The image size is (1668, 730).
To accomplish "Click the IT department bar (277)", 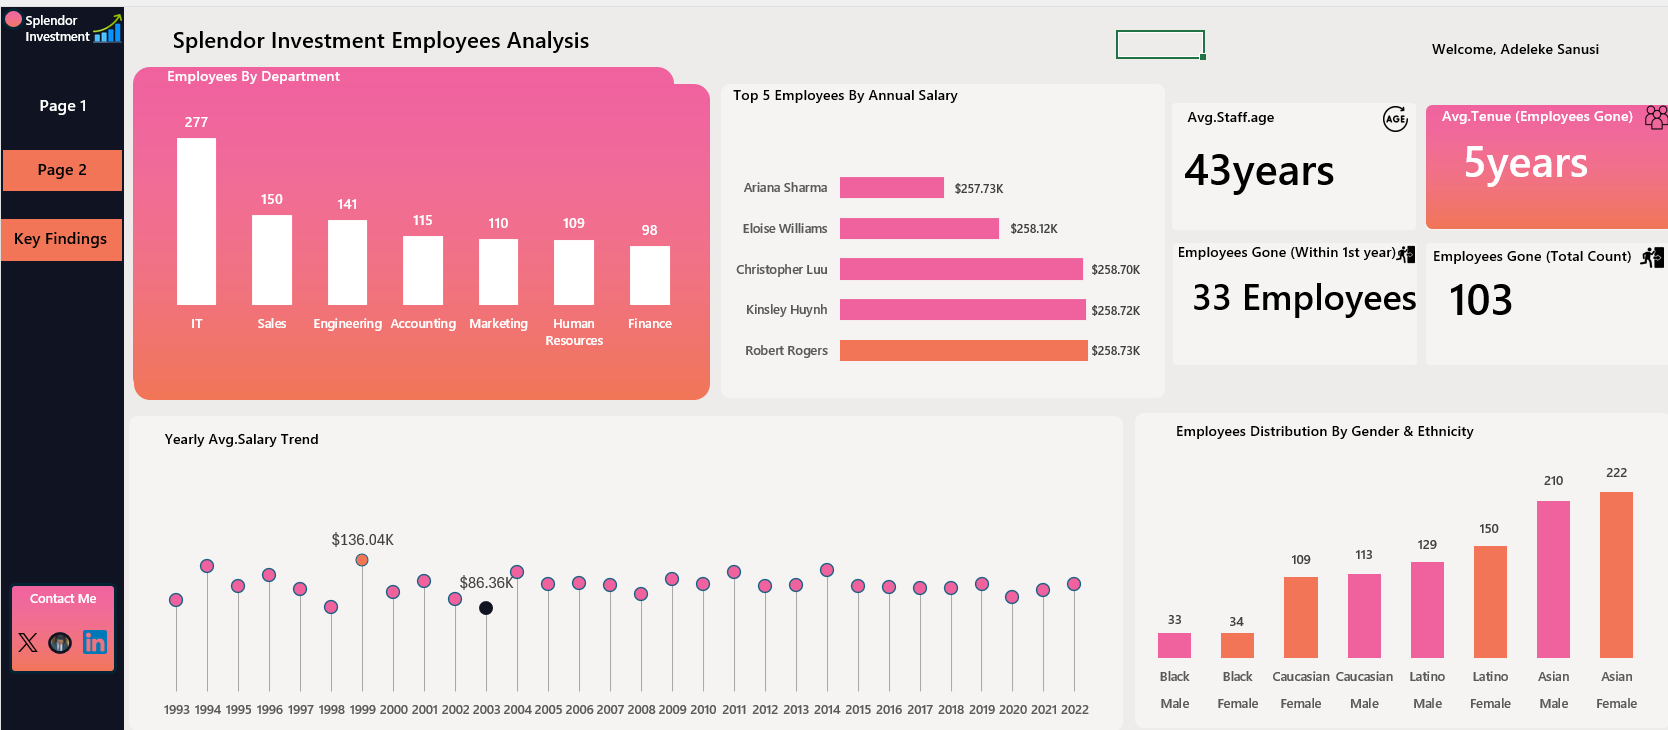I will [x=196, y=221].
